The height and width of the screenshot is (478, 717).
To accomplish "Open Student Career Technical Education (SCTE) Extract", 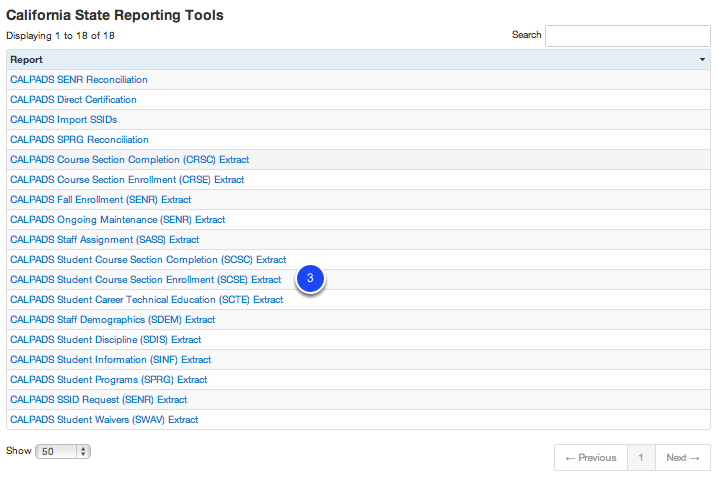I will coord(147,300).
